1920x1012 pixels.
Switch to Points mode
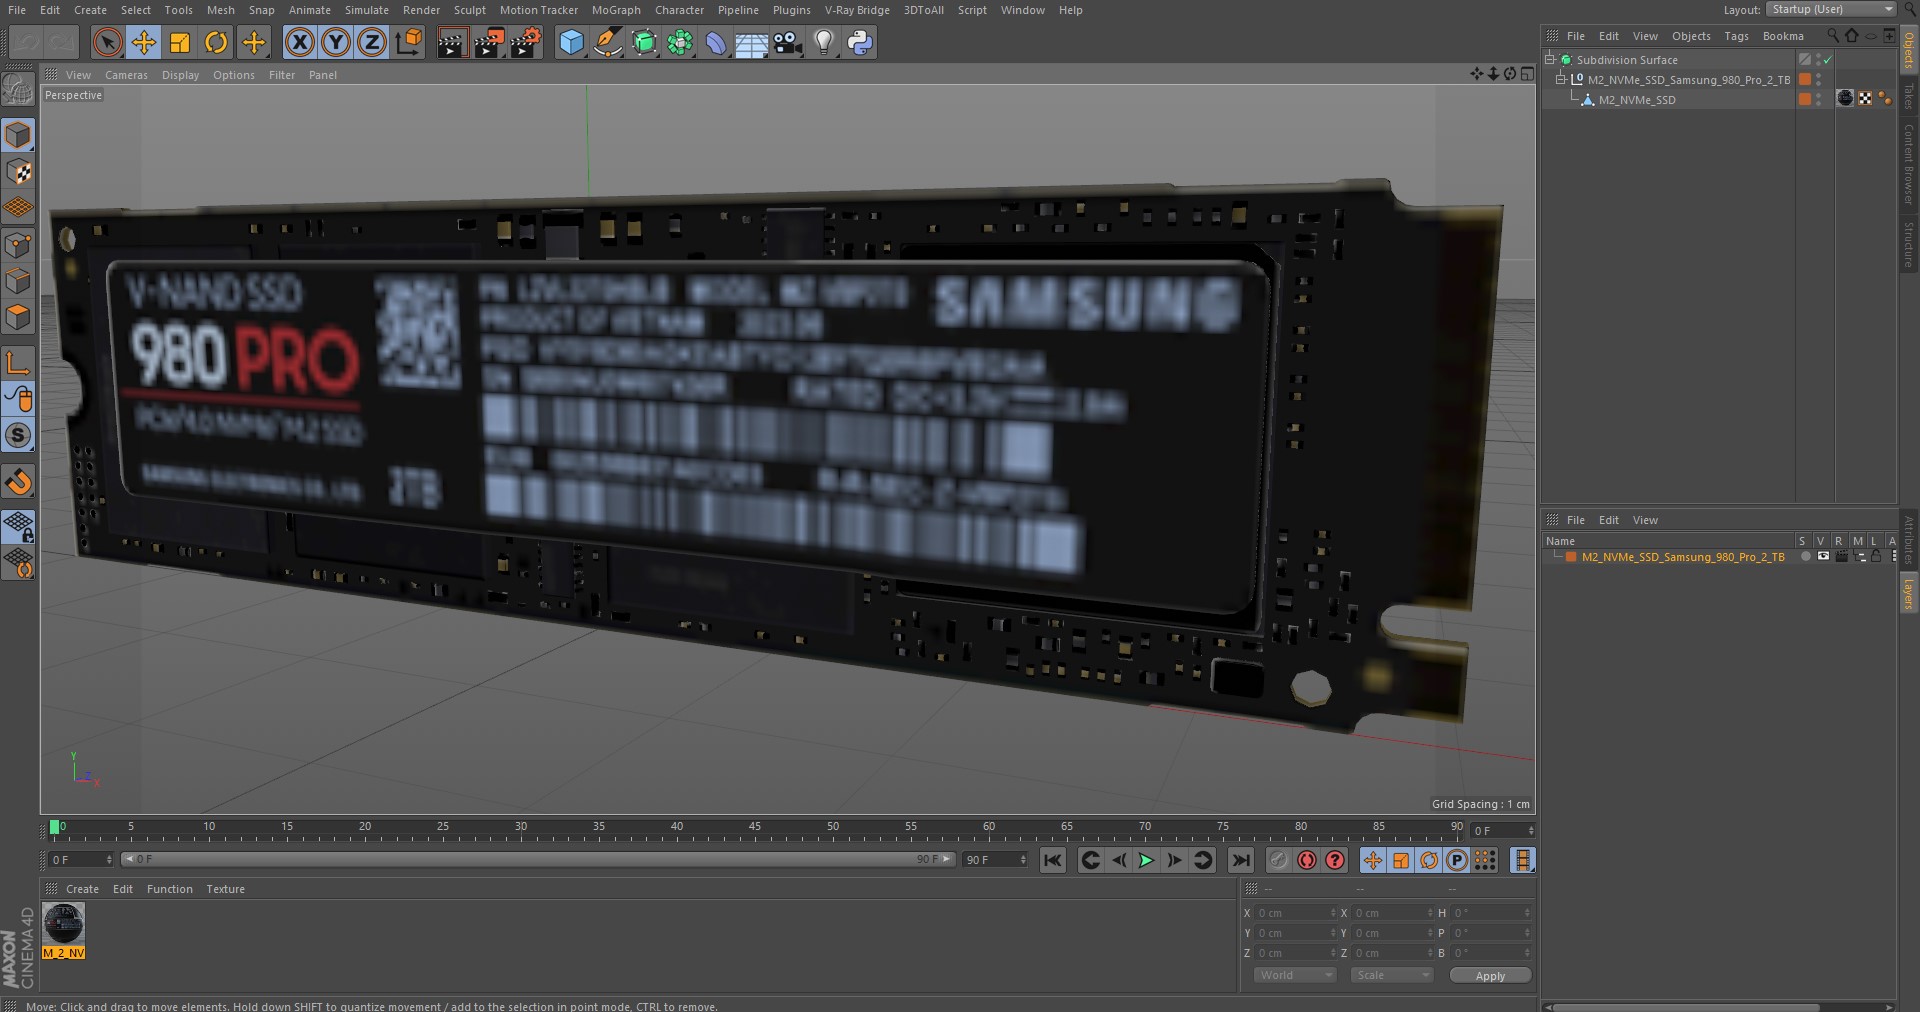tap(18, 245)
